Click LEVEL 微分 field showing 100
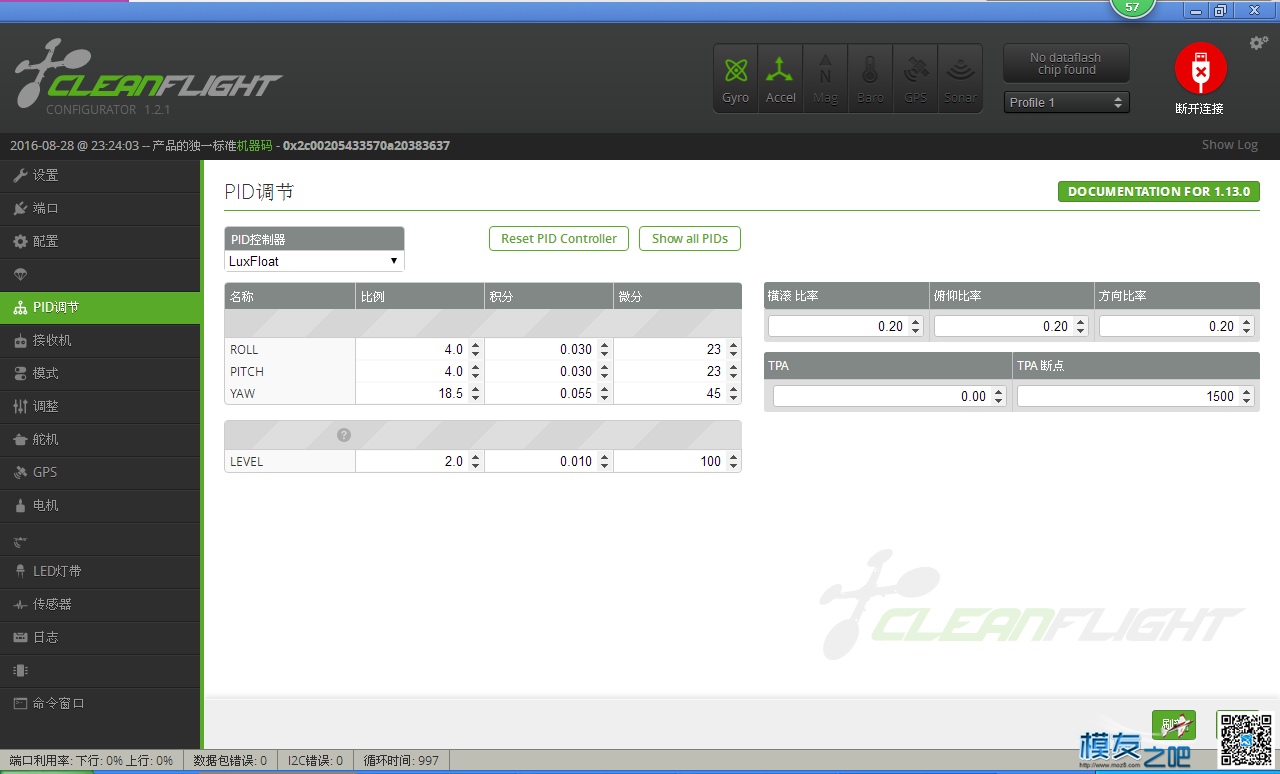The image size is (1280, 774). (x=677, y=461)
